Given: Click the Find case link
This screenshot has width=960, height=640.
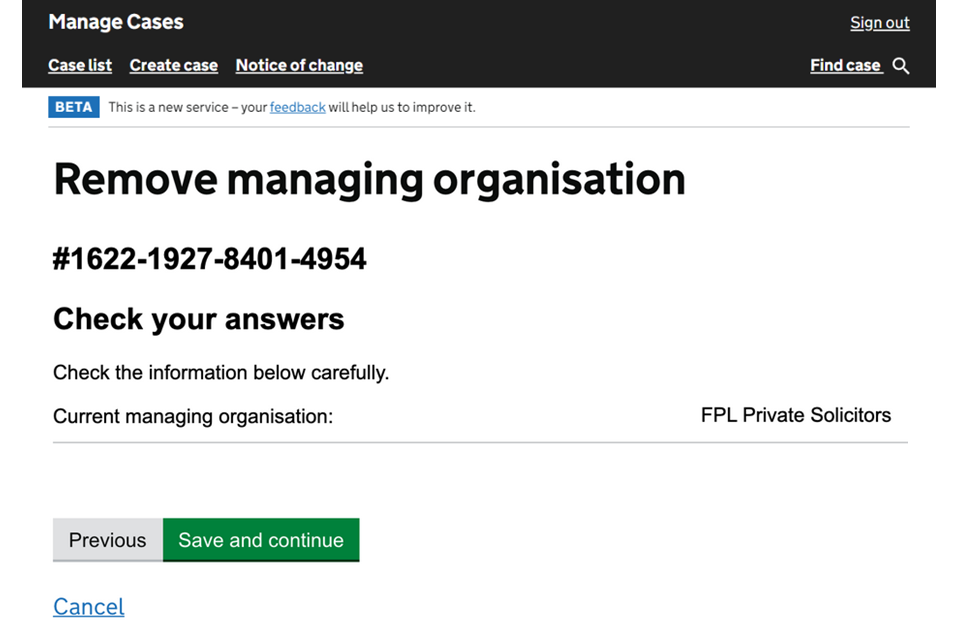Looking at the screenshot, I should coord(845,66).
